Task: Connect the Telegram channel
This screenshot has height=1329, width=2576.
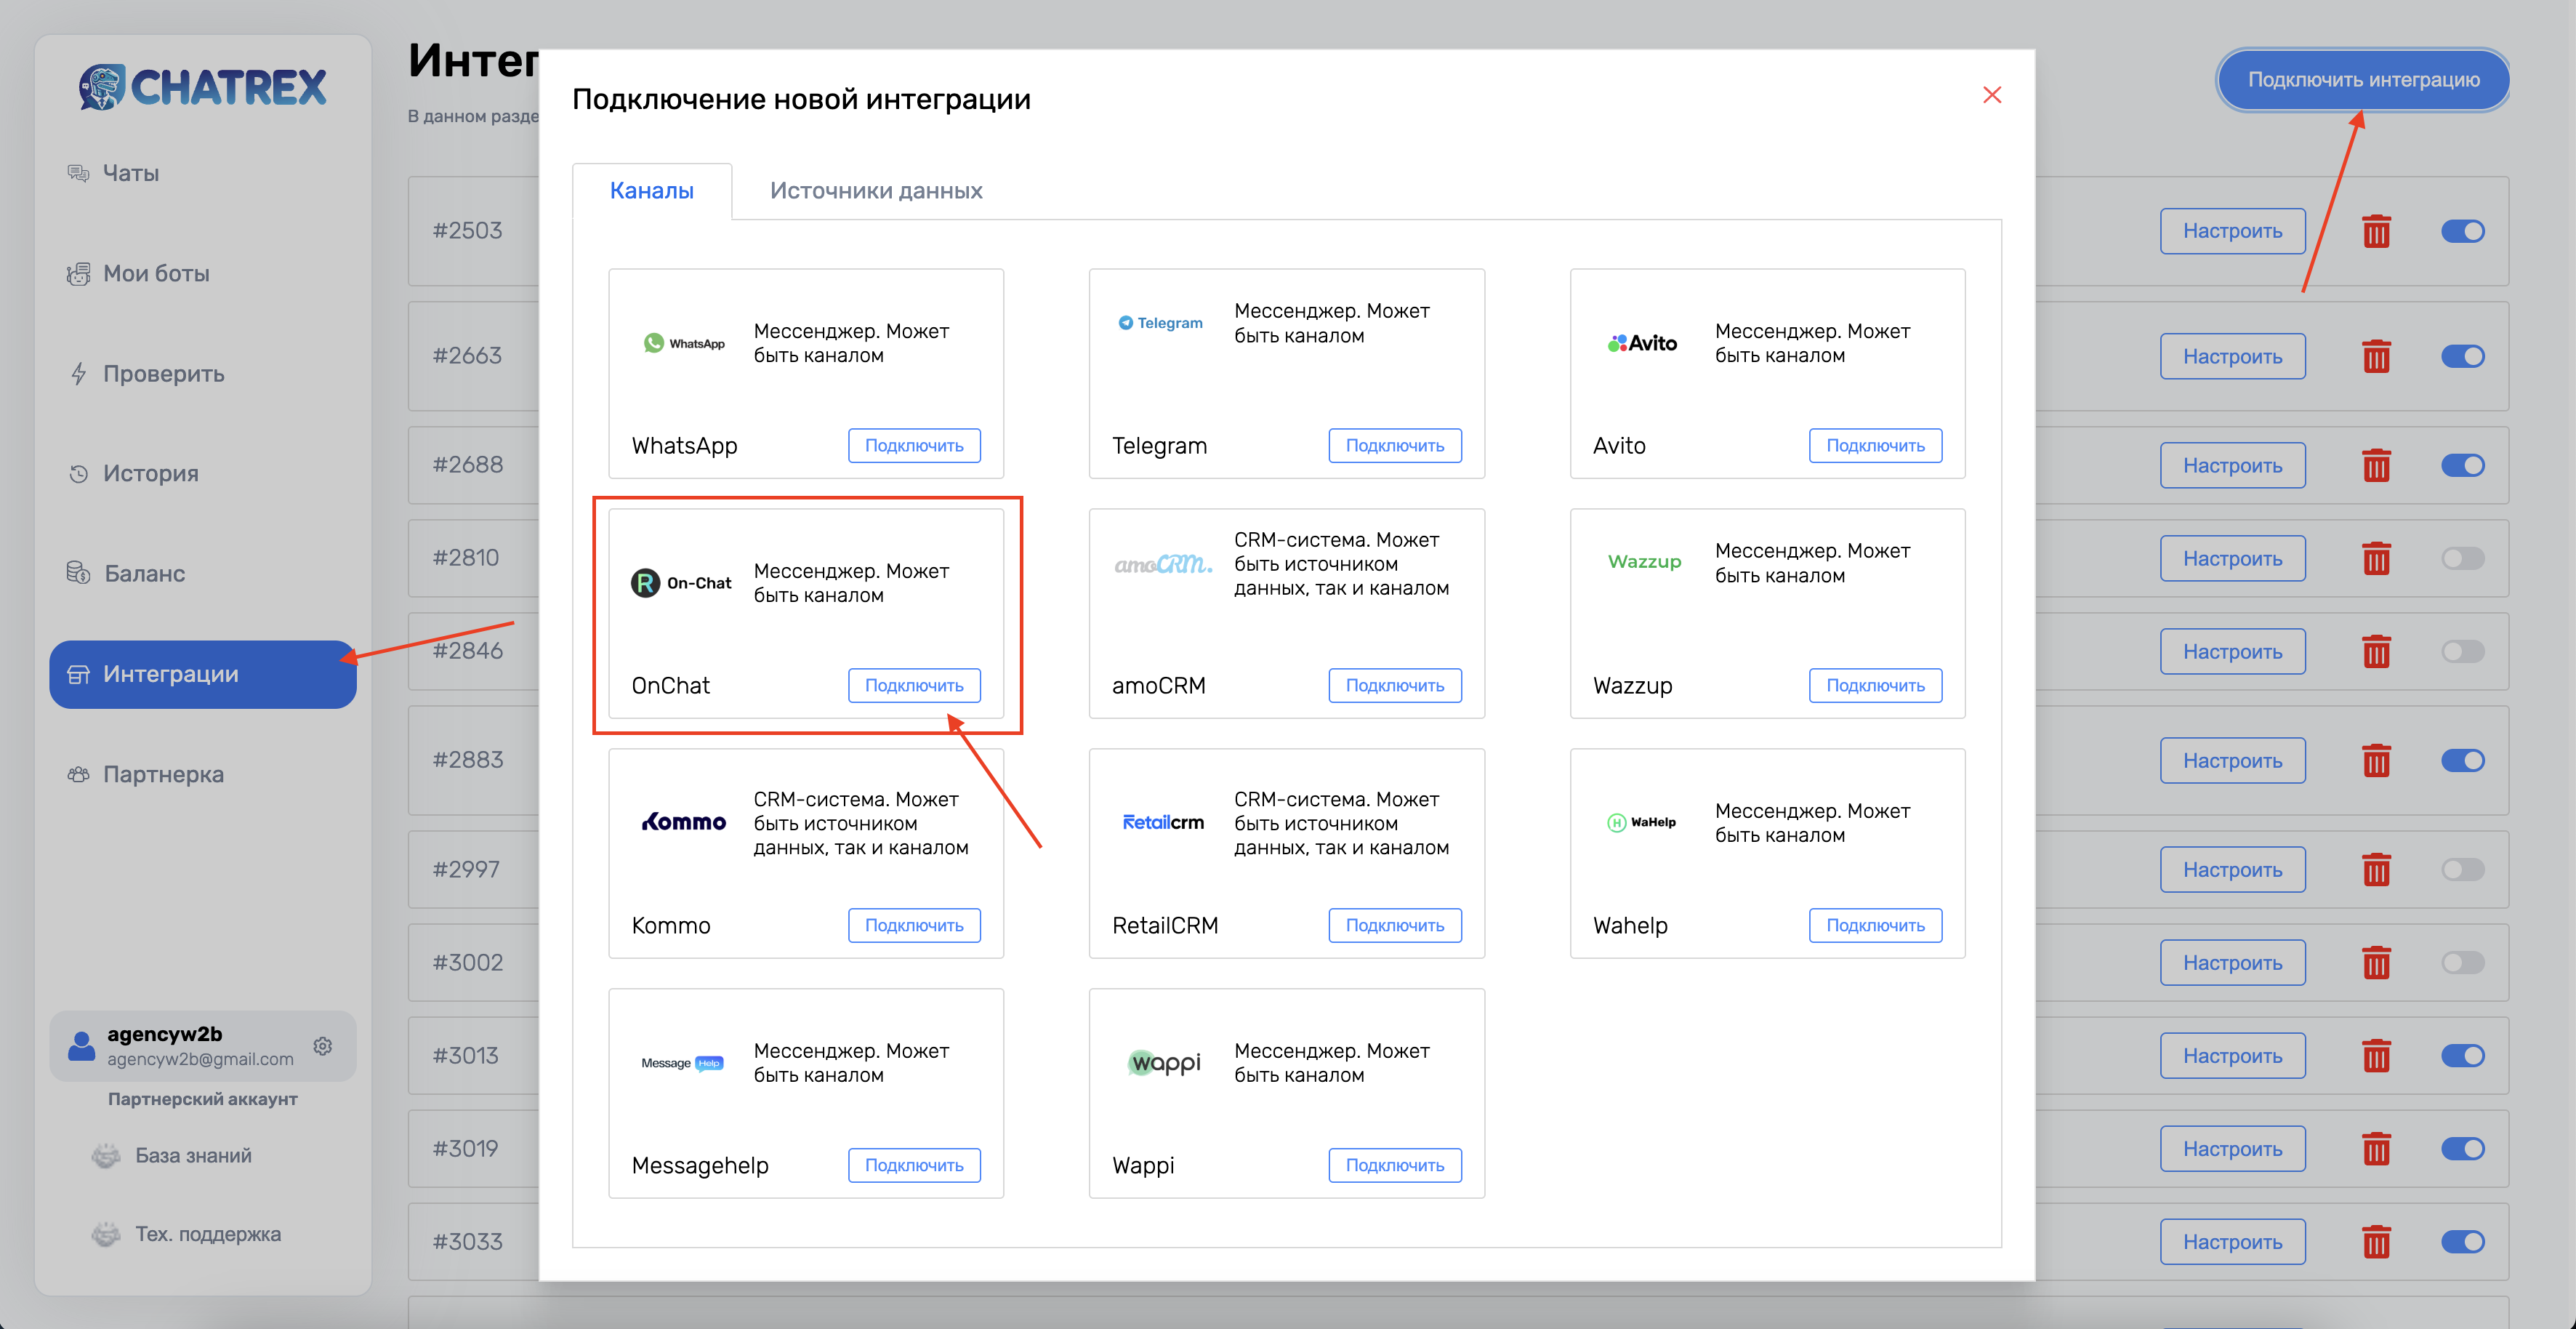Action: click(x=1395, y=446)
